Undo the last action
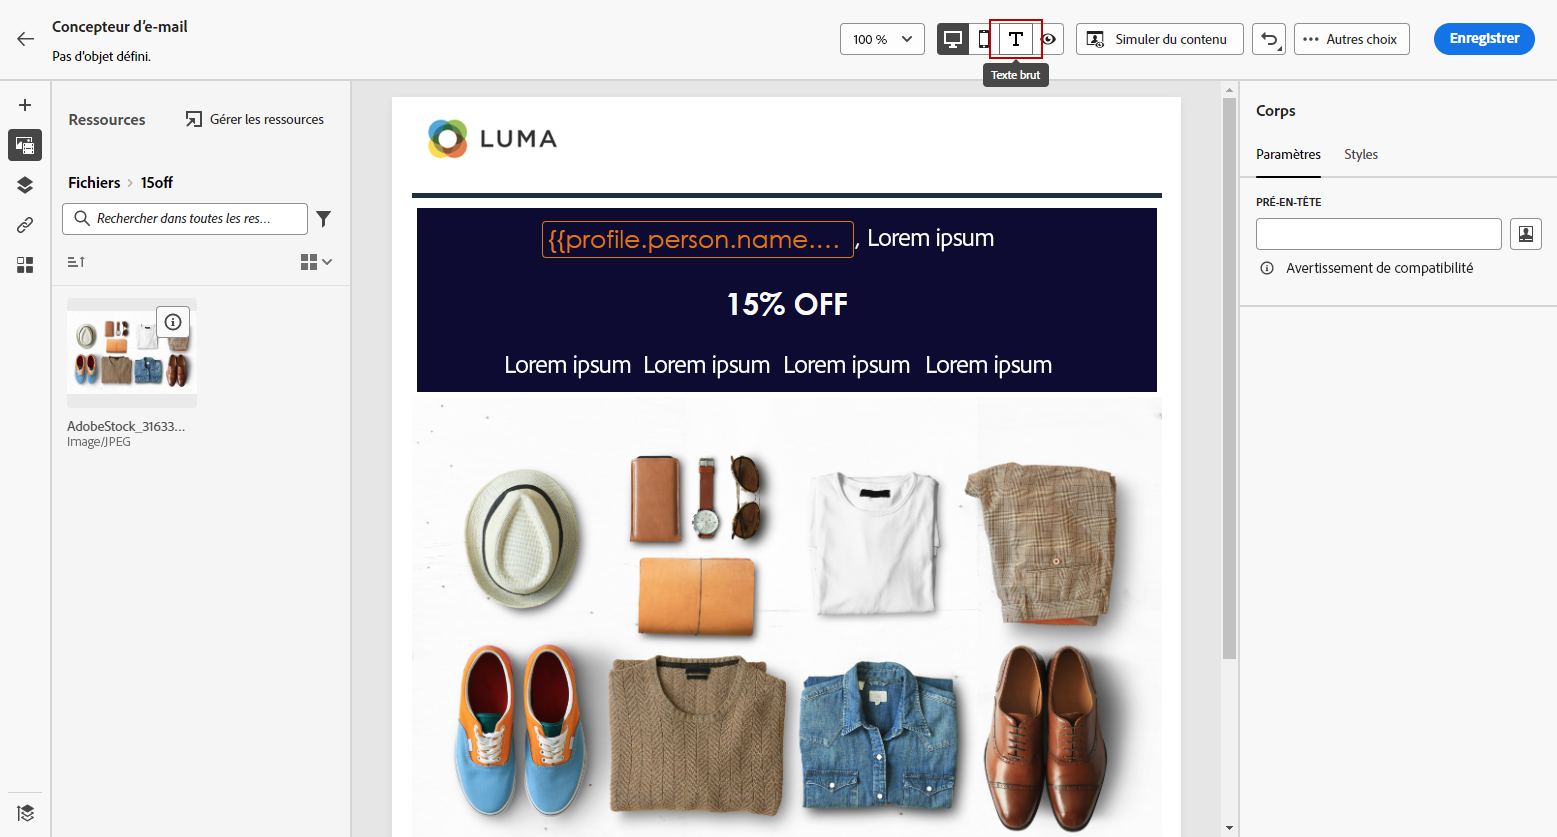This screenshot has height=837, width=1557. tap(1269, 39)
